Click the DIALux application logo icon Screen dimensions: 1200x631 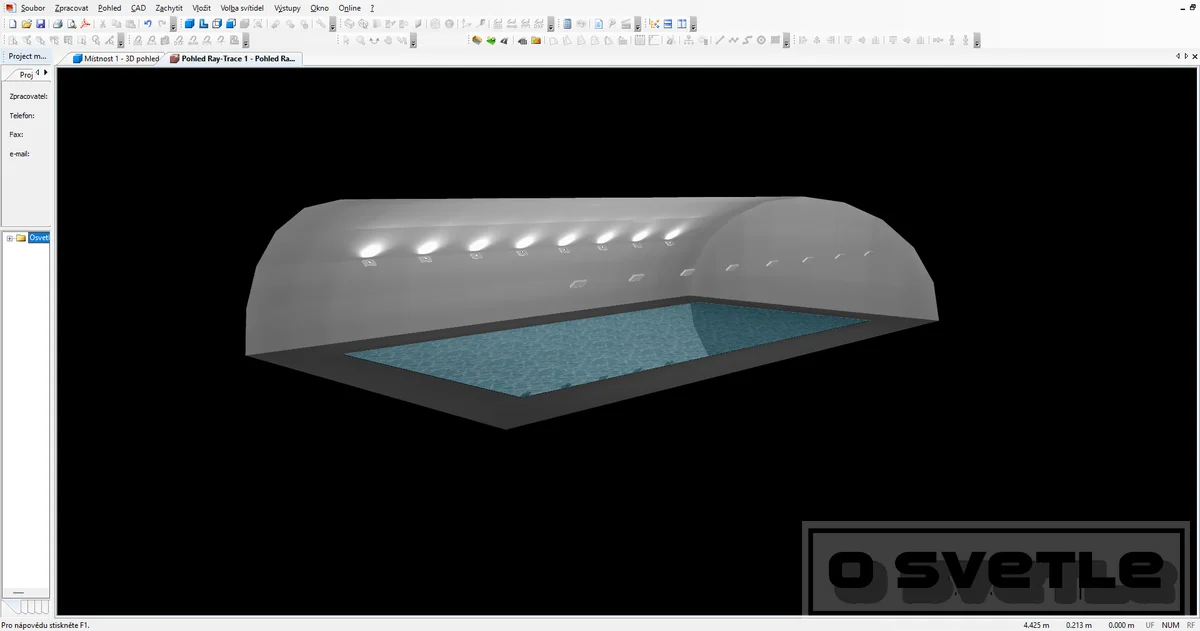point(9,7)
